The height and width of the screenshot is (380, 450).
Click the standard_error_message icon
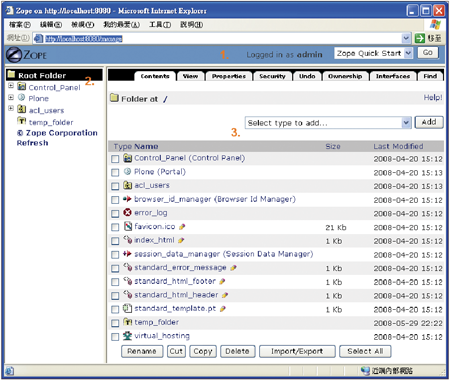tap(128, 267)
